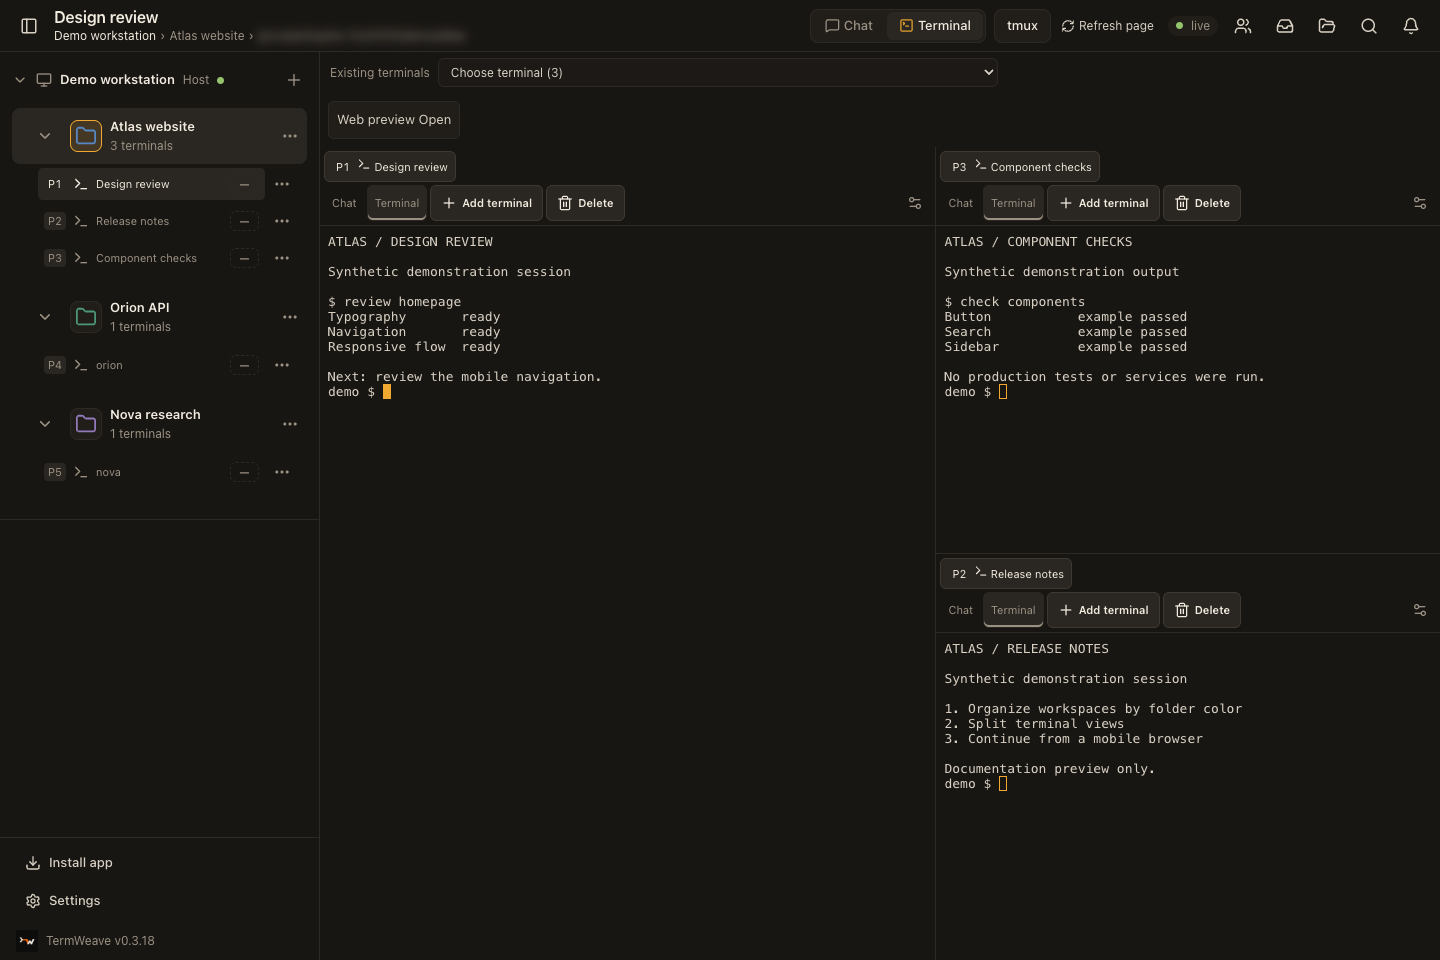Screen dimensions: 1440x960
Task: Open pane settings sliders icon for Component checks pane
Action: (x=1420, y=203)
